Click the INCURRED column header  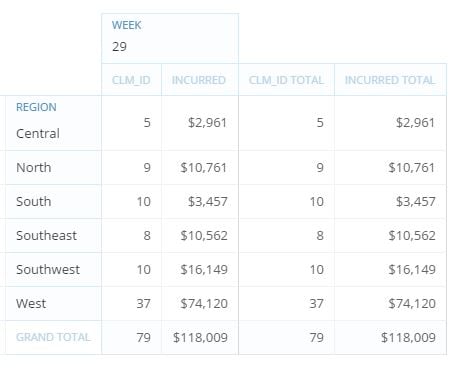(199, 80)
